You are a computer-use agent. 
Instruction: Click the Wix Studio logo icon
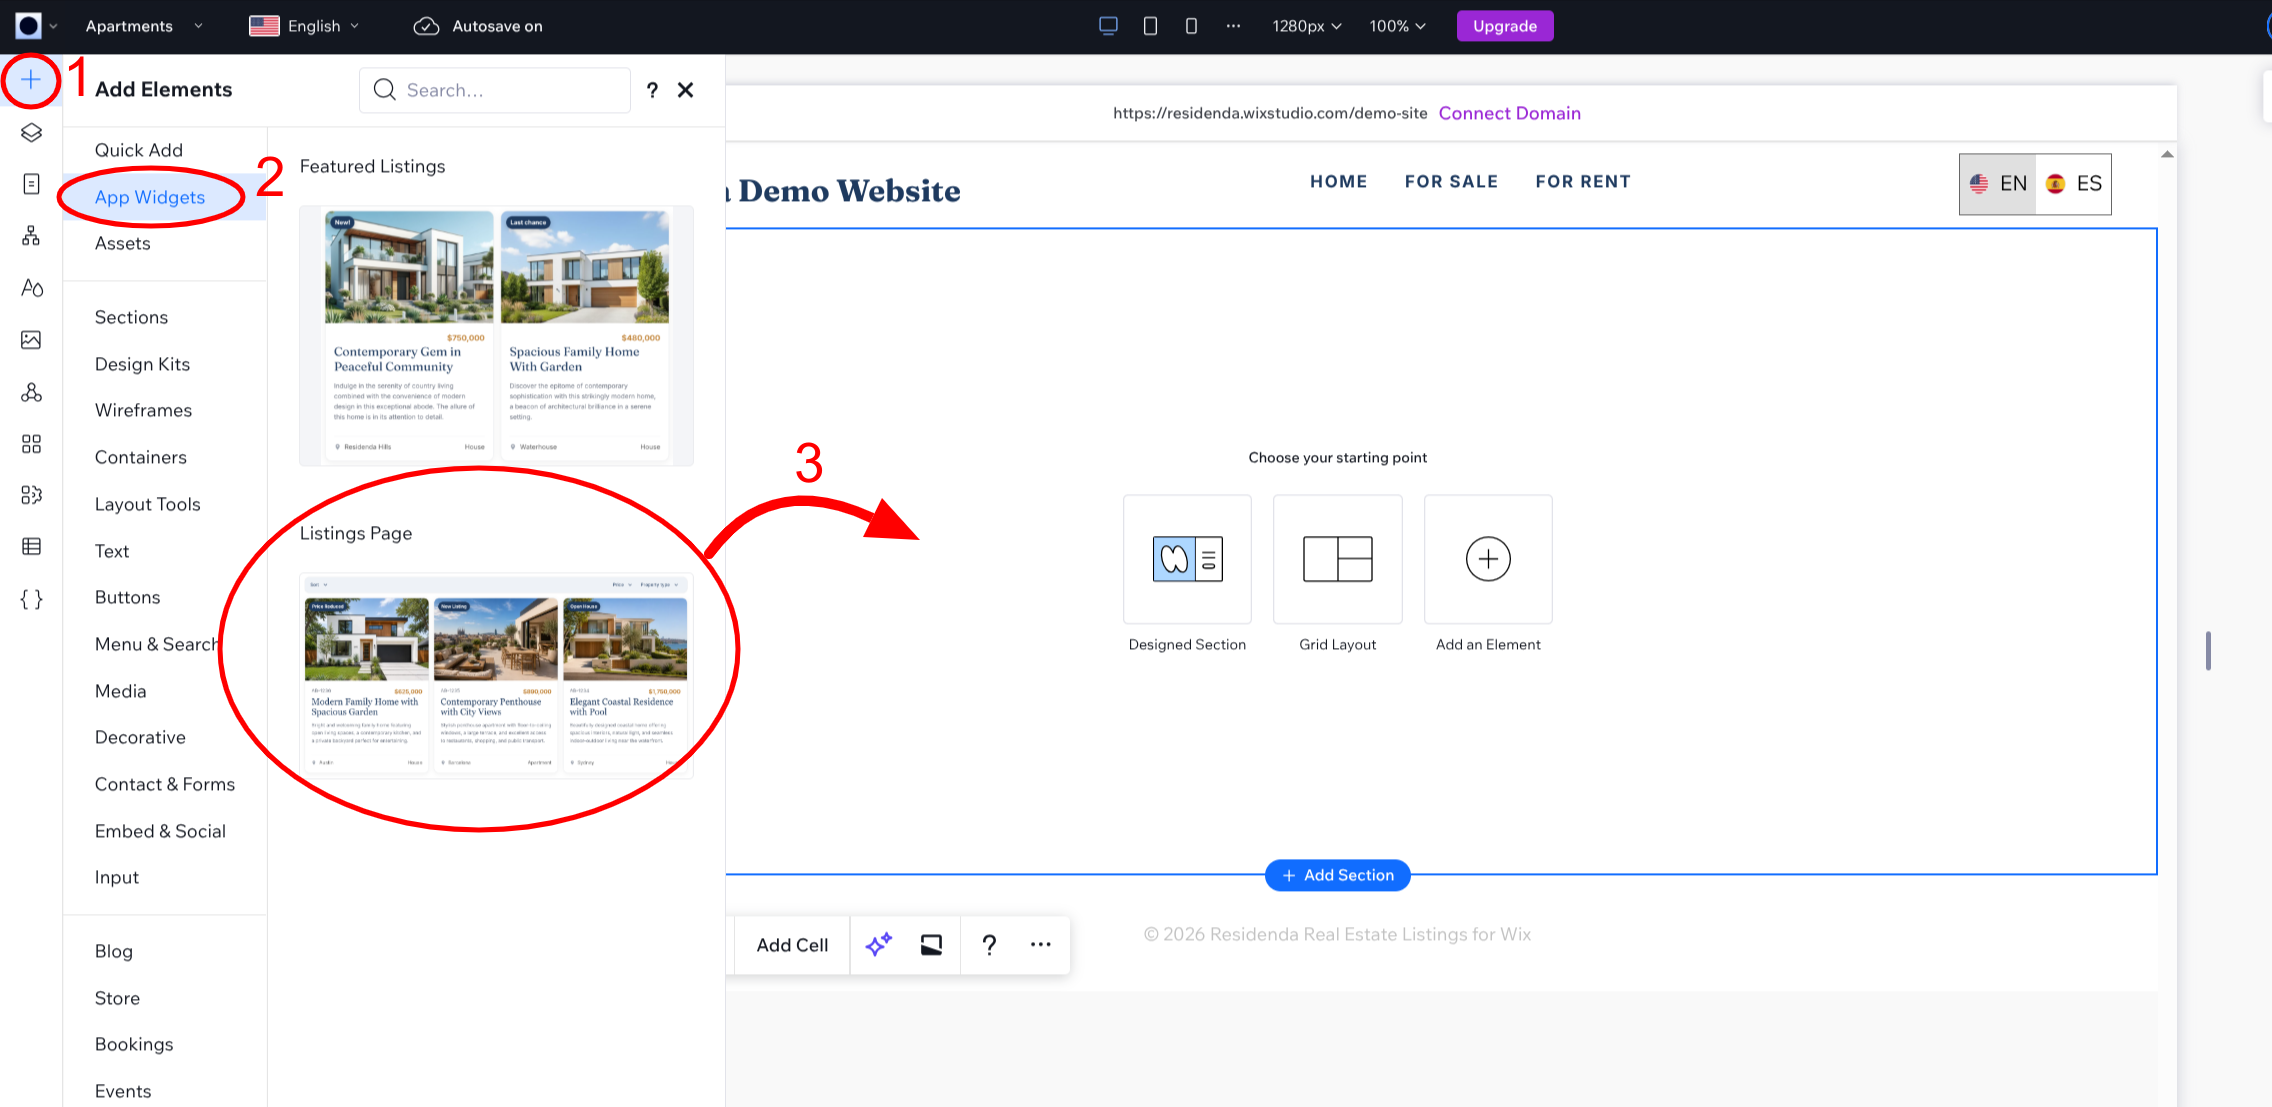point(29,26)
